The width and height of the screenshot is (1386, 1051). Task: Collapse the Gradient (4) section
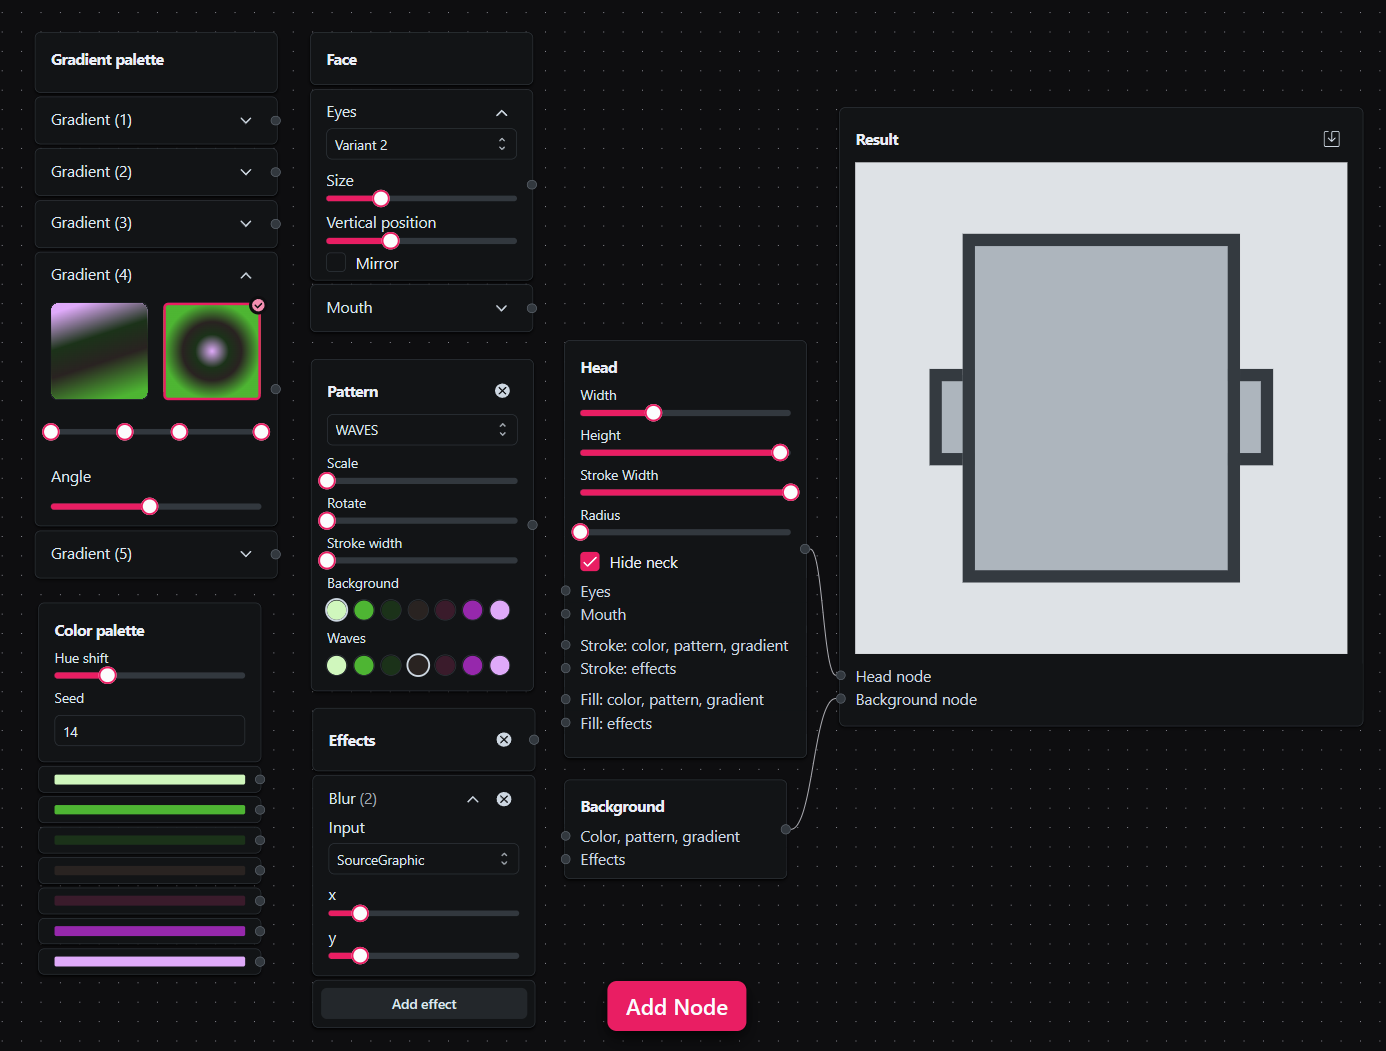pos(246,275)
